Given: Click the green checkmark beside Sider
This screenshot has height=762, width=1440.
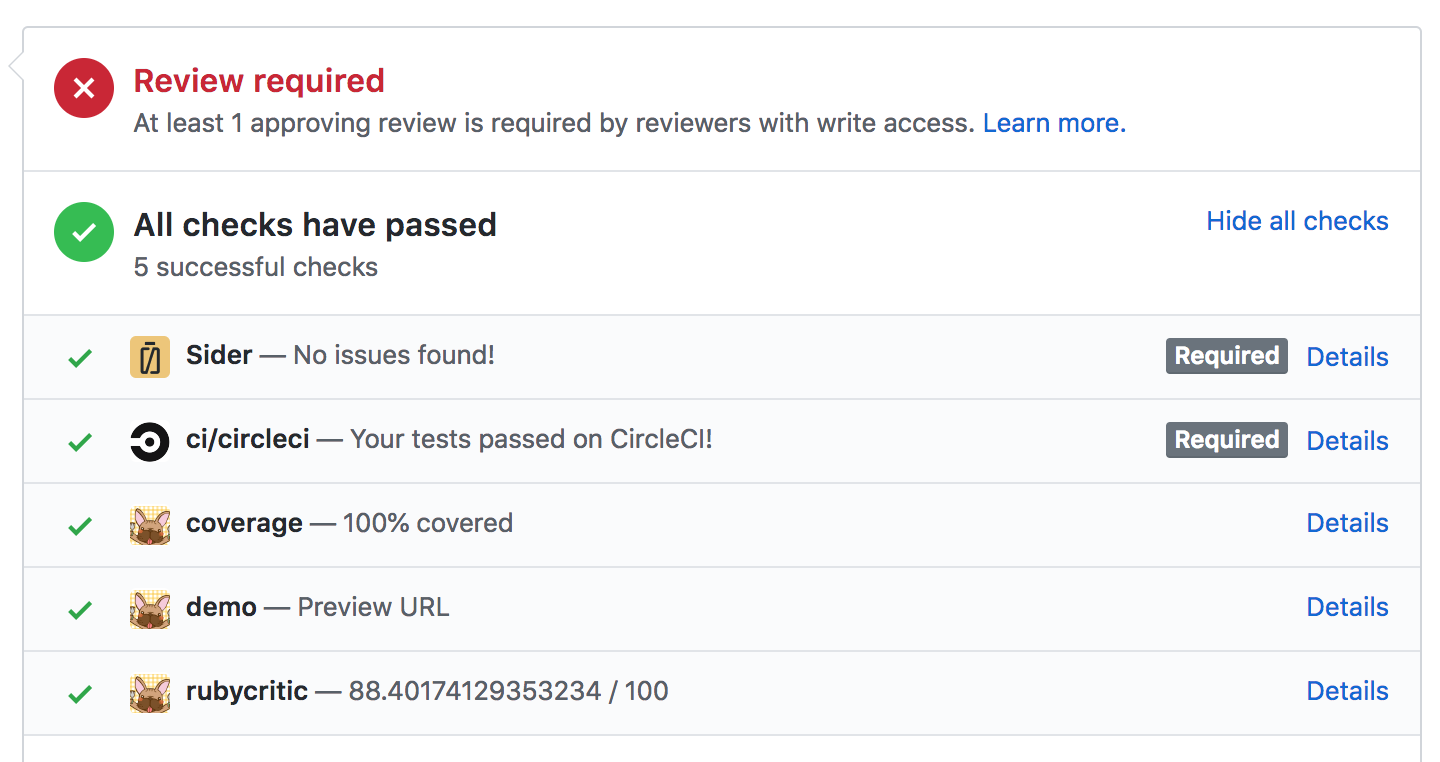Looking at the screenshot, I should pos(80,358).
